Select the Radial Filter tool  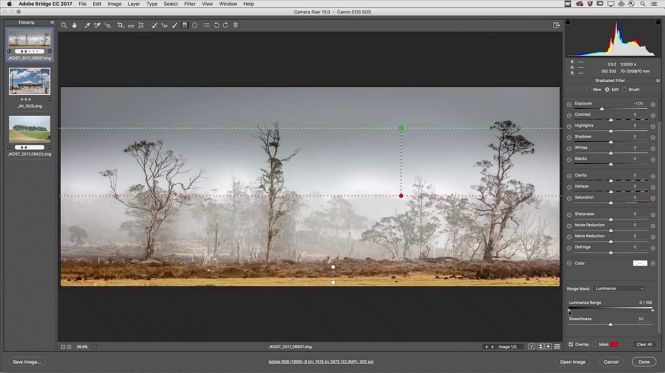point(195,25)
